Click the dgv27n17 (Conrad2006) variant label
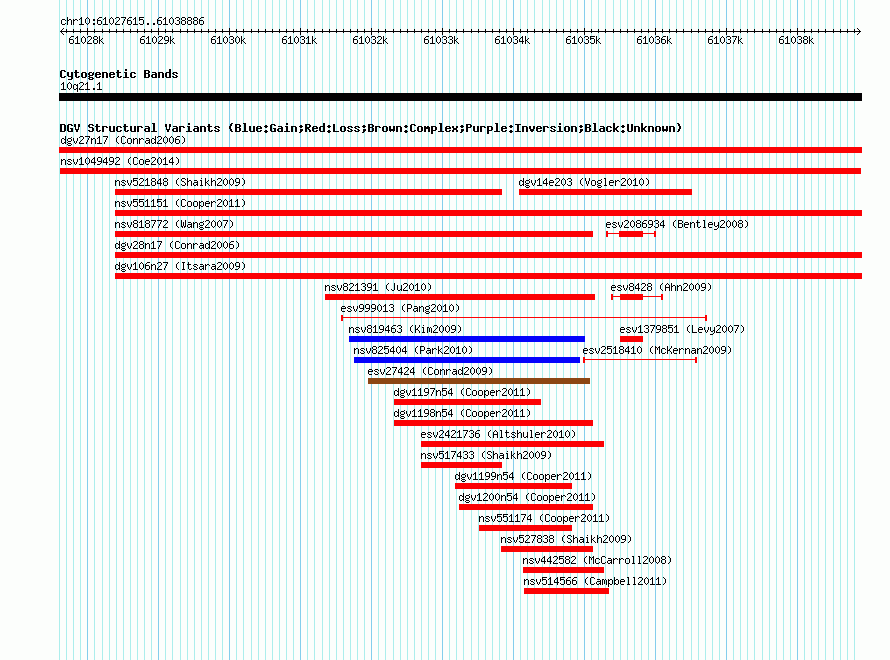890x660 pixels. (123, 140)
